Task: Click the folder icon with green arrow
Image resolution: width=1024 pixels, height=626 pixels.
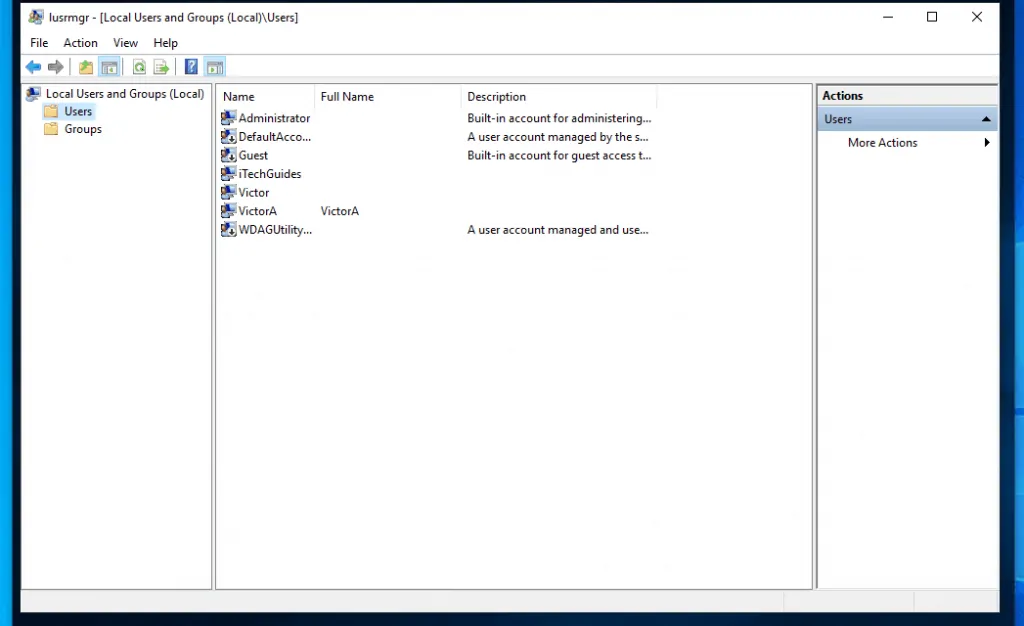Action: click(85, 66)
